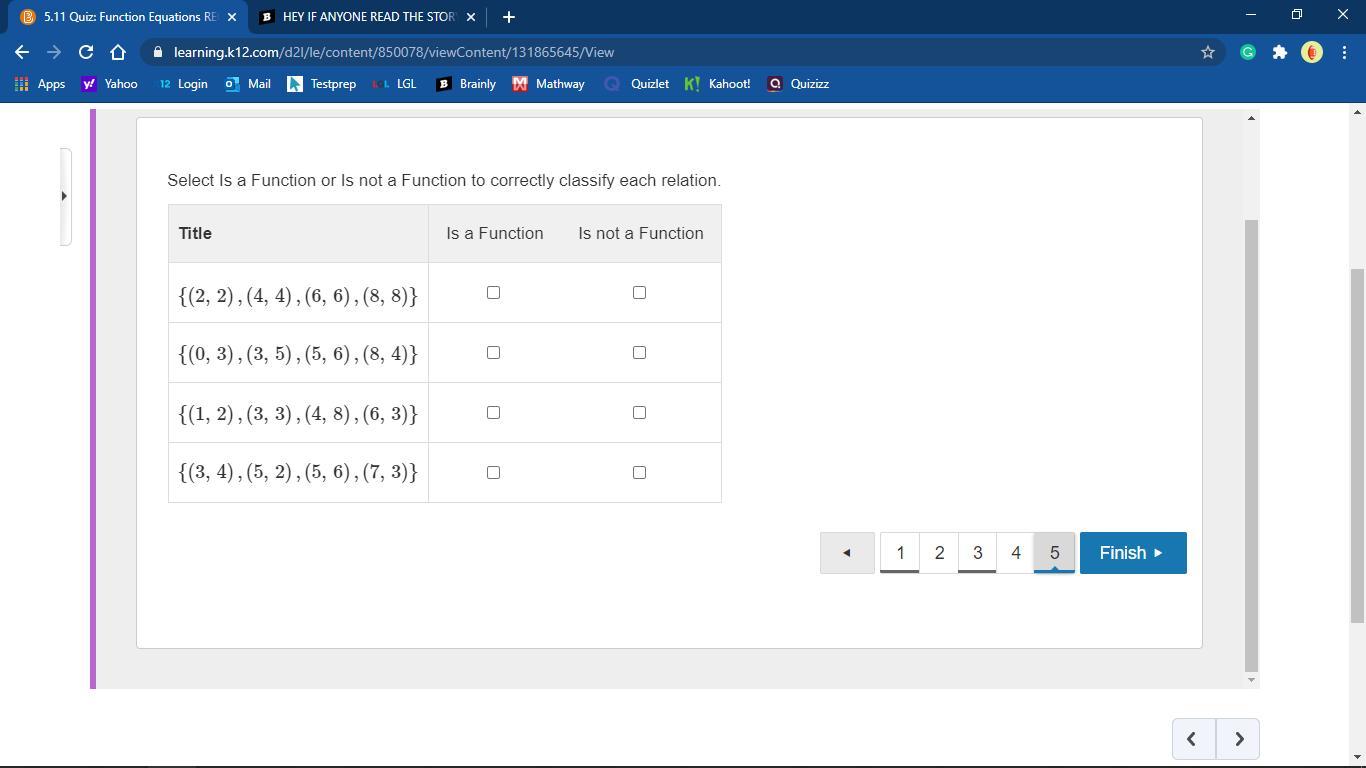This screenshot has width=1366, height=768.
Task: Open the Grammarly extension icon
Action: pos(1248,52)
